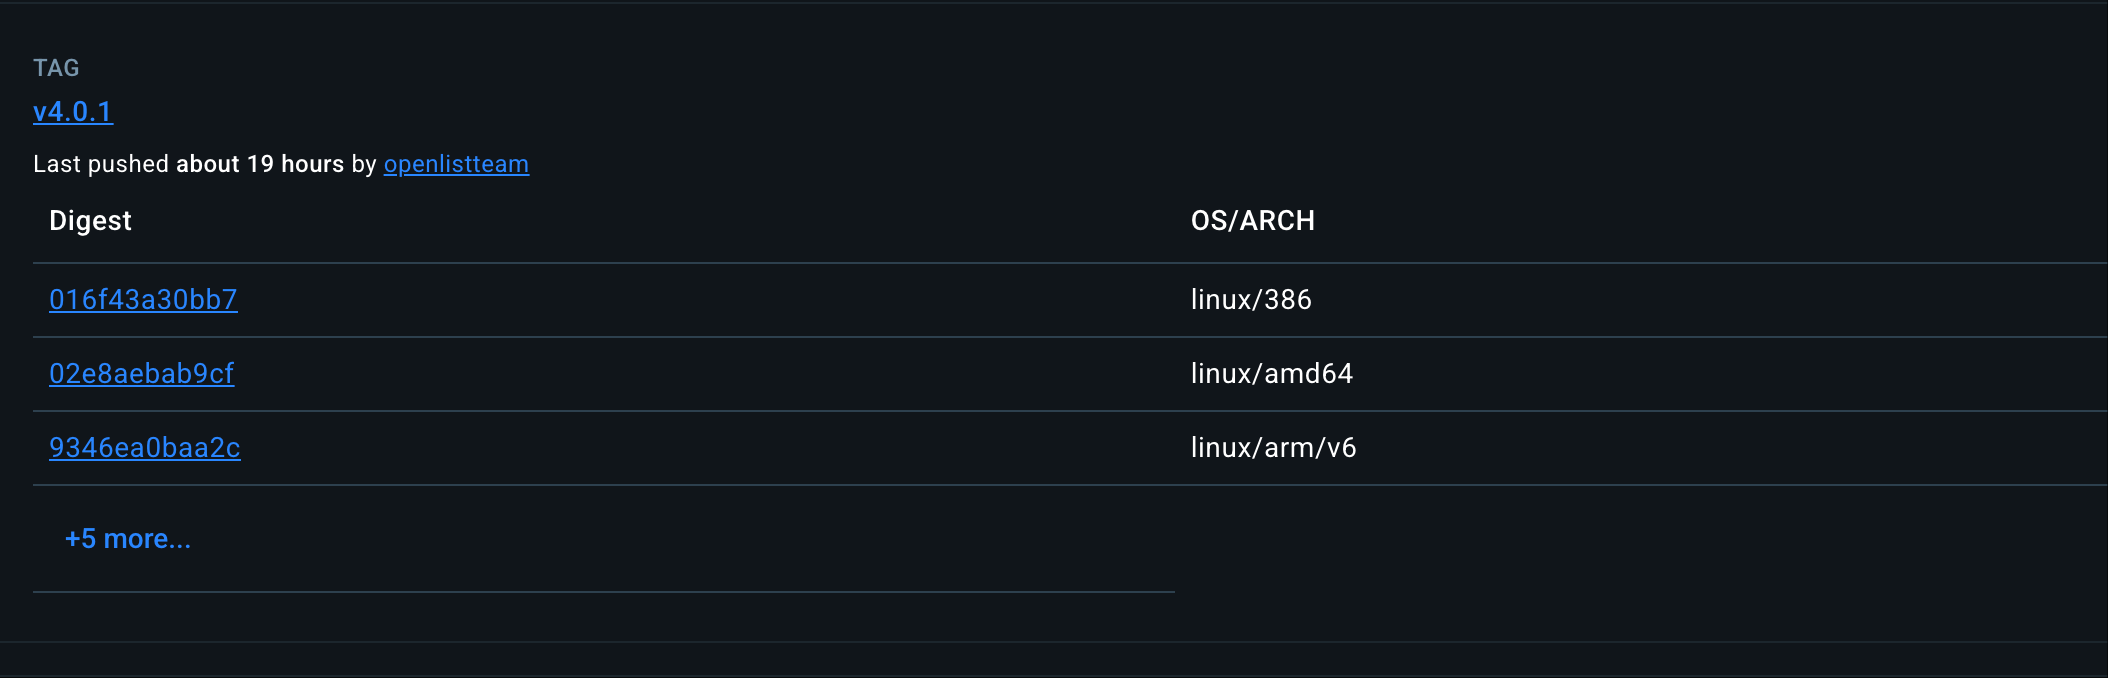The height and width of the screenshot is (678, 2108).
Task: Select the linux/386 architecture text
Action: pos(1251,300)
